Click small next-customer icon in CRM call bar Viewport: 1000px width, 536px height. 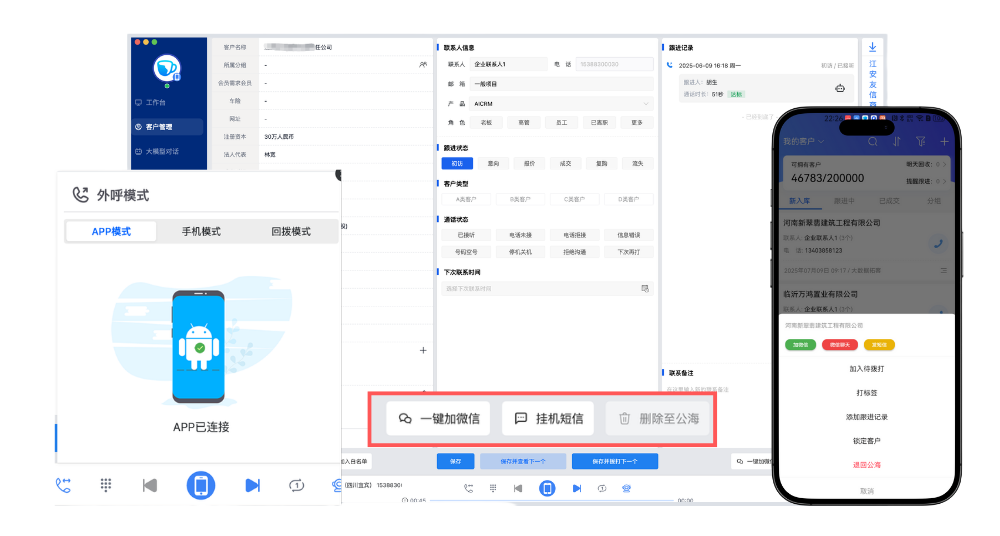[x=577, y=488]
